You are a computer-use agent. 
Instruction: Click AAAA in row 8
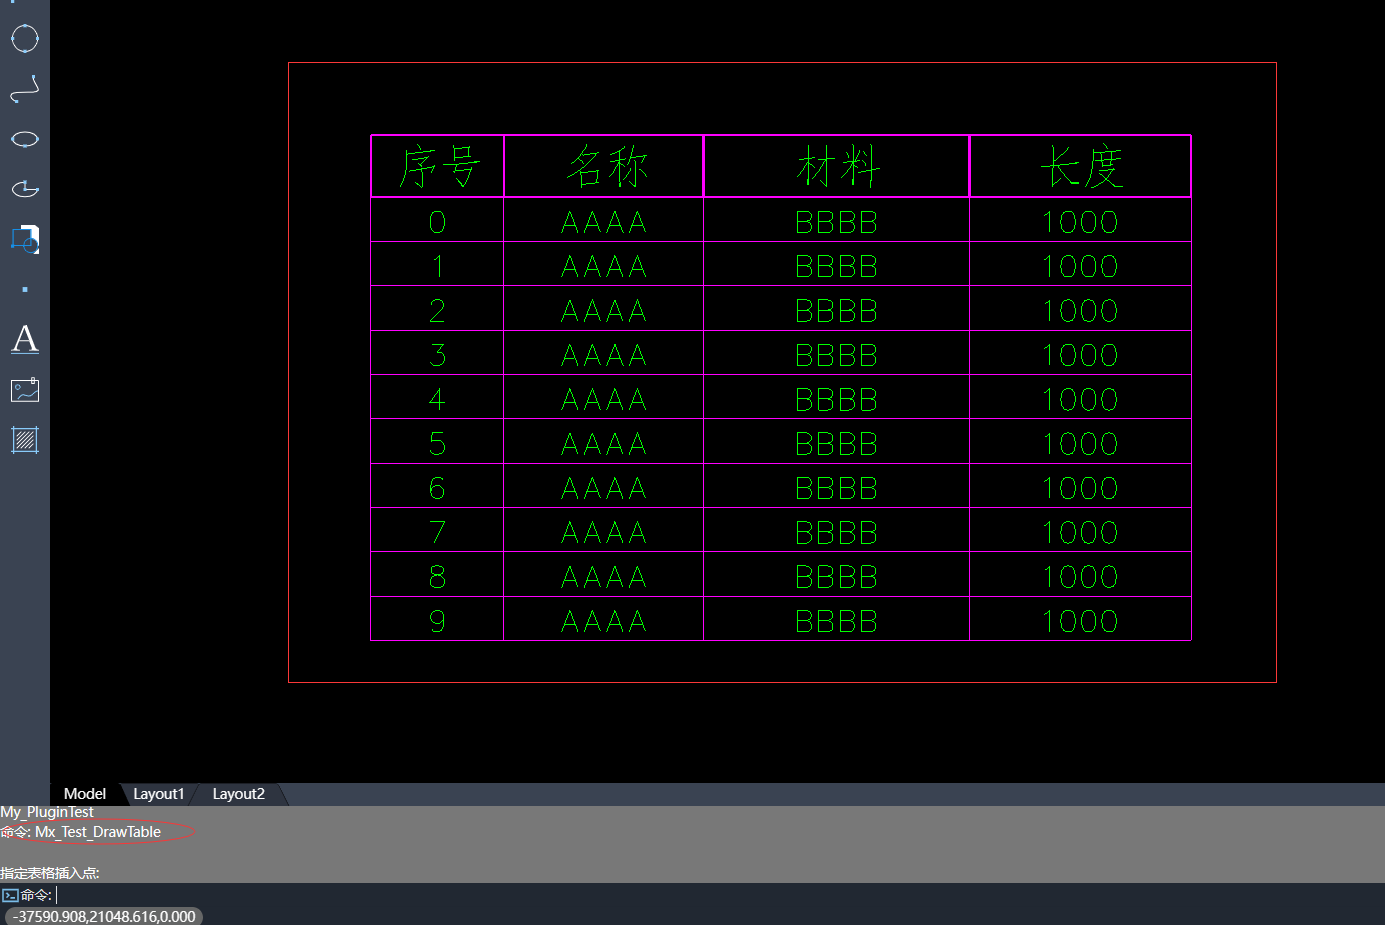tap(604, 577)
